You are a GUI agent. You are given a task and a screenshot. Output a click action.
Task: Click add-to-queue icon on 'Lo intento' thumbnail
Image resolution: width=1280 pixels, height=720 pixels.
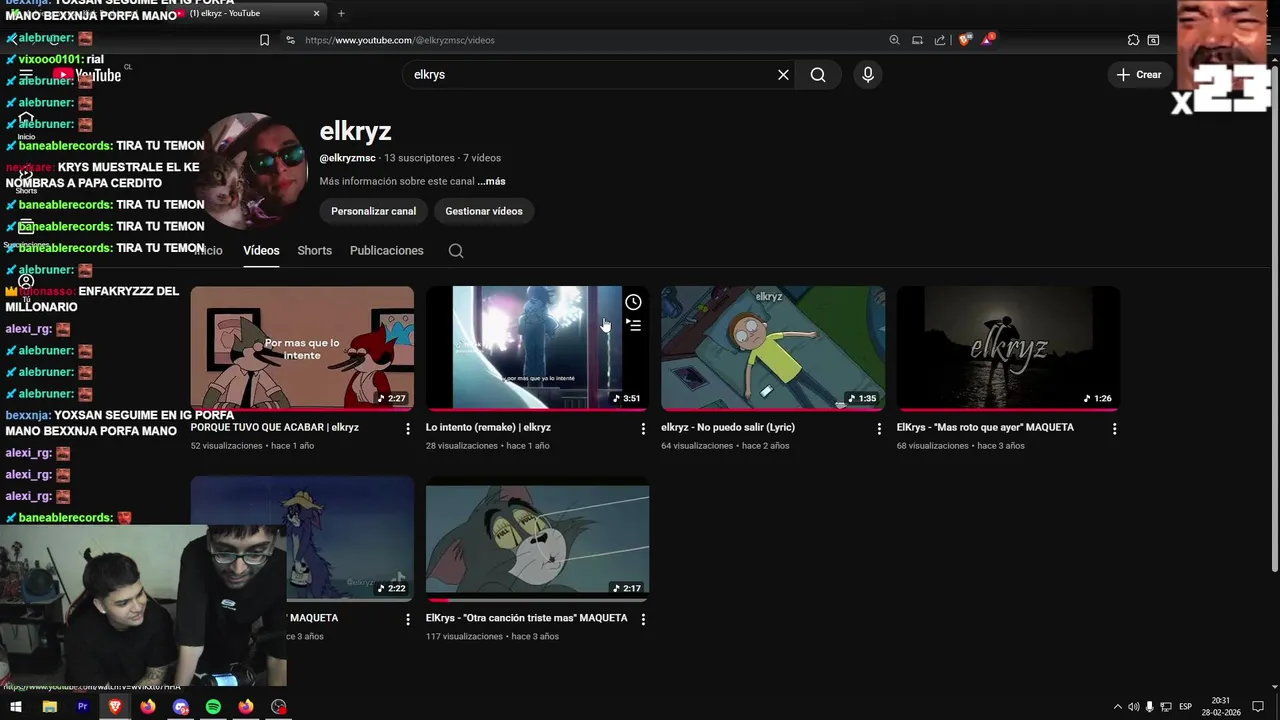[x=633, y=325]
